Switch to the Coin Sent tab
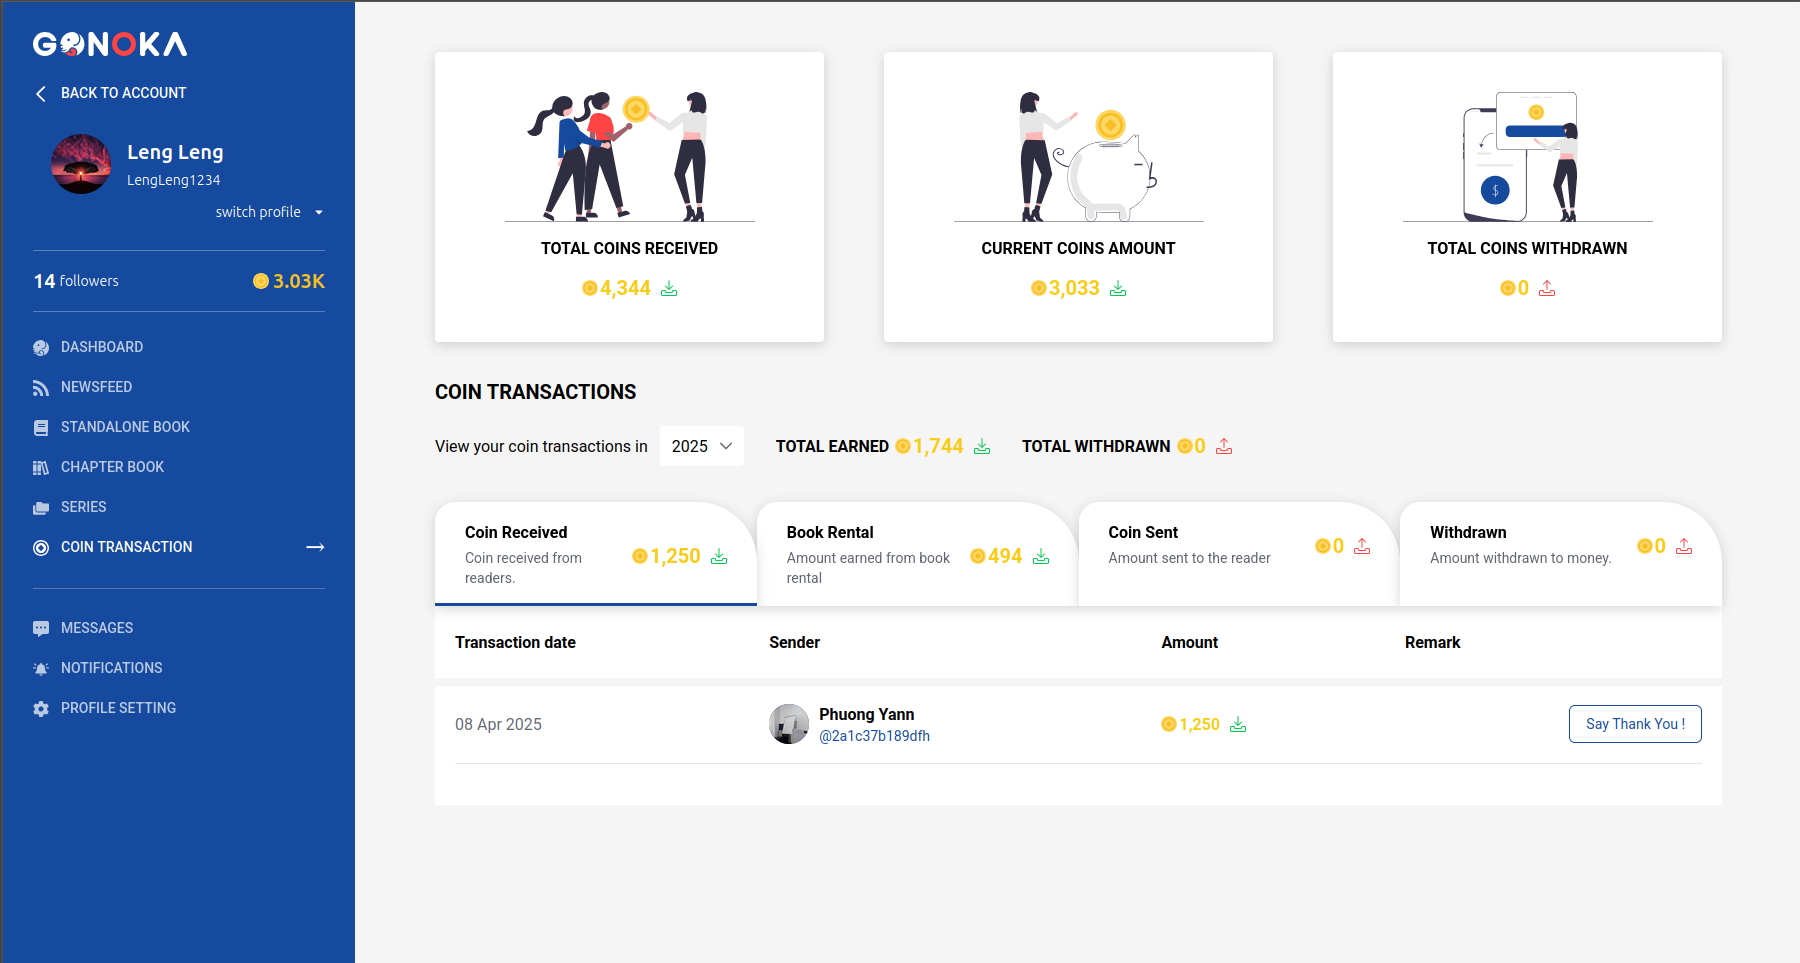This screenshot has width=1800, height=963. (x=1237, y=554)
